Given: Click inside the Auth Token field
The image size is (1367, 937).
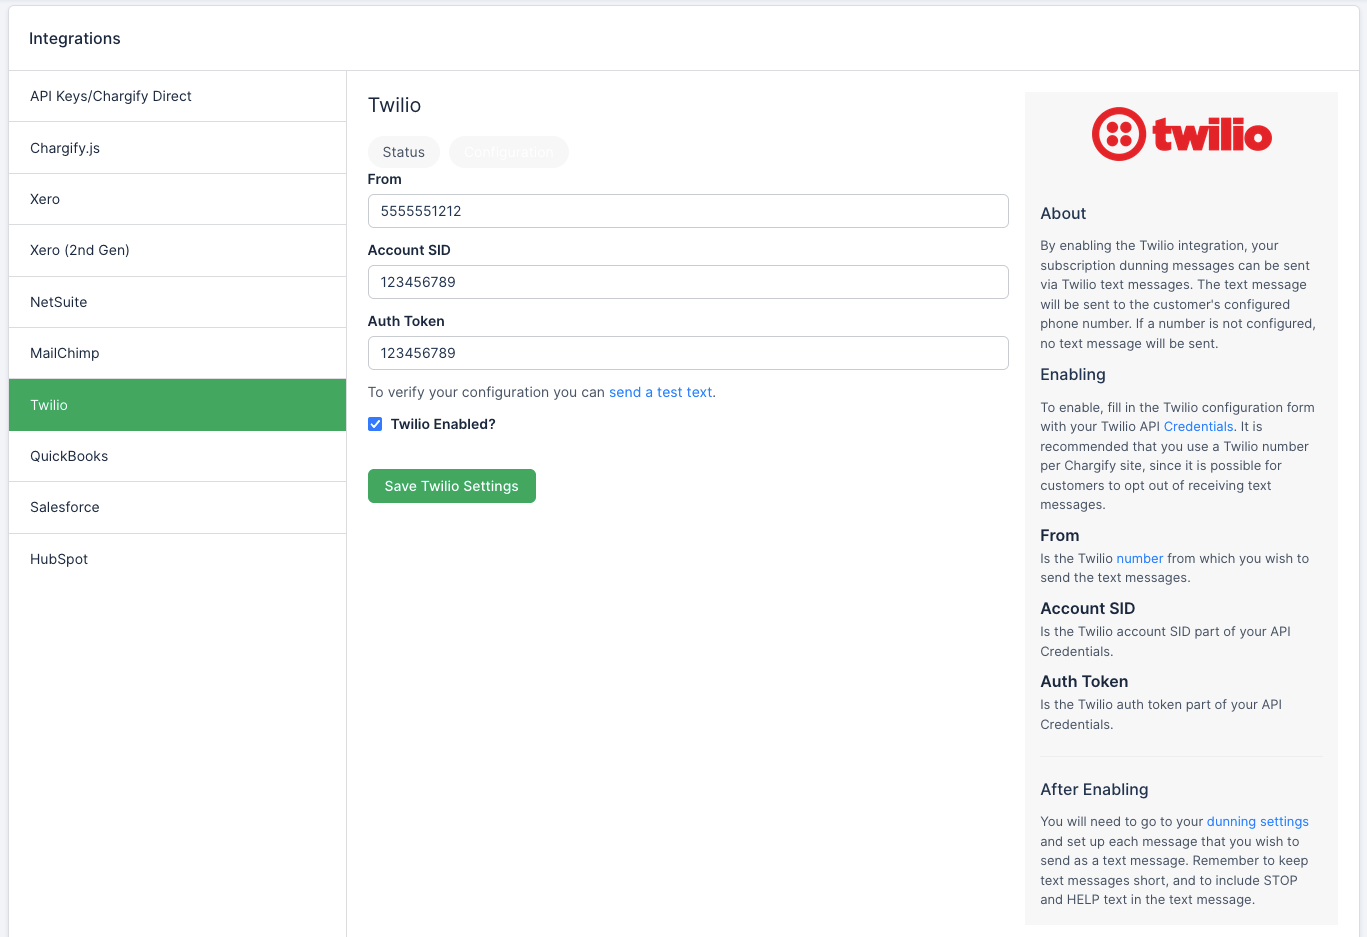Looking at the screenshot, I should click(688, 353).
